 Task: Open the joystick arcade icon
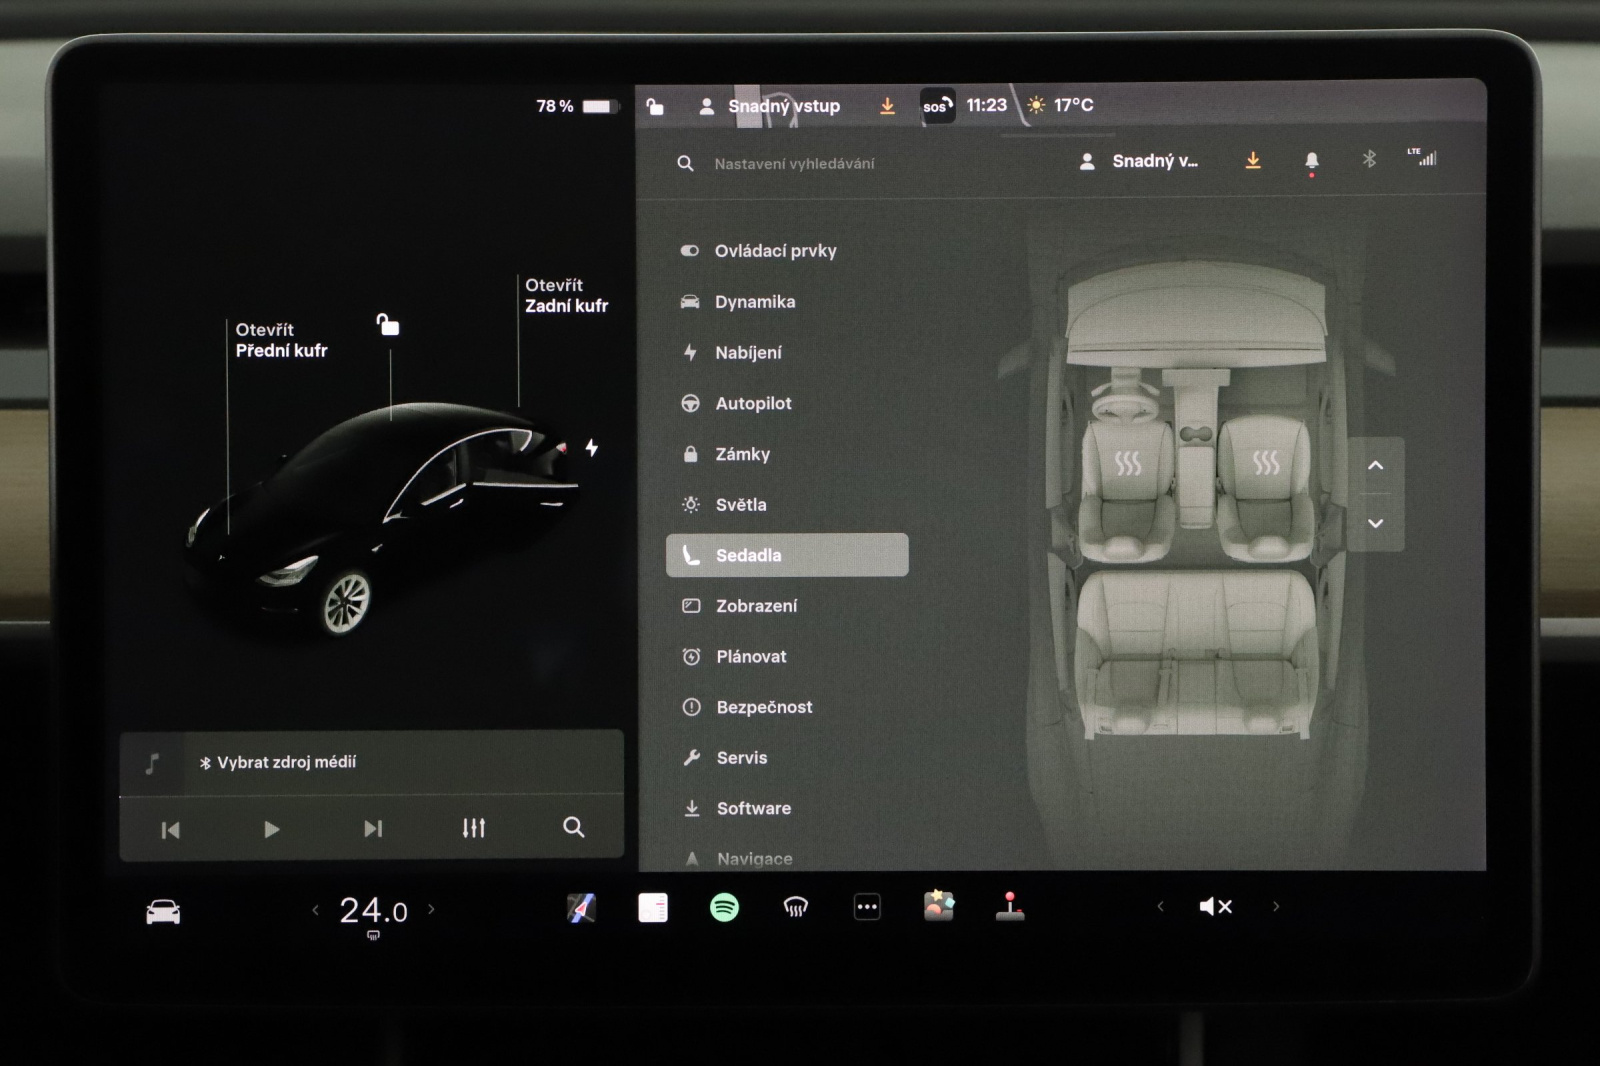pos(1010,906)
